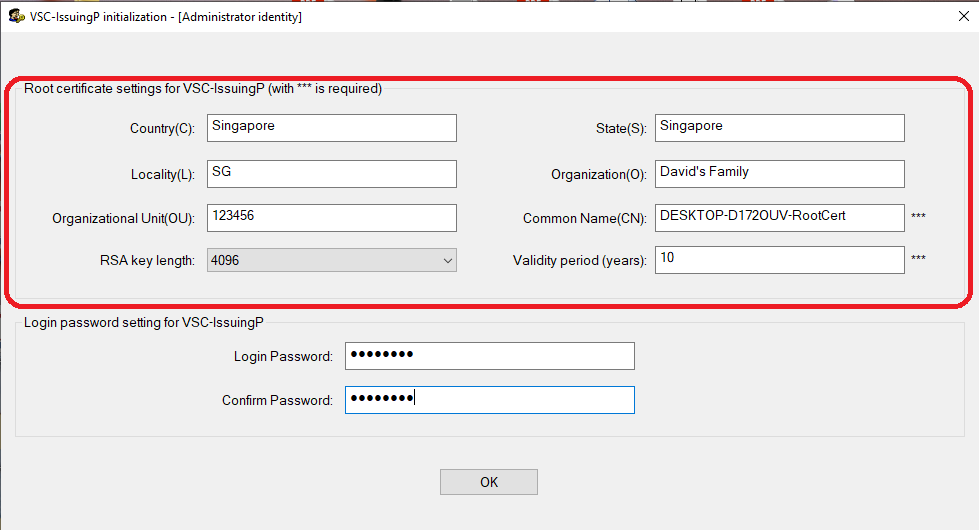
Task: Click the Common Name(CN) text box
Action: click(x=779, y=217)
